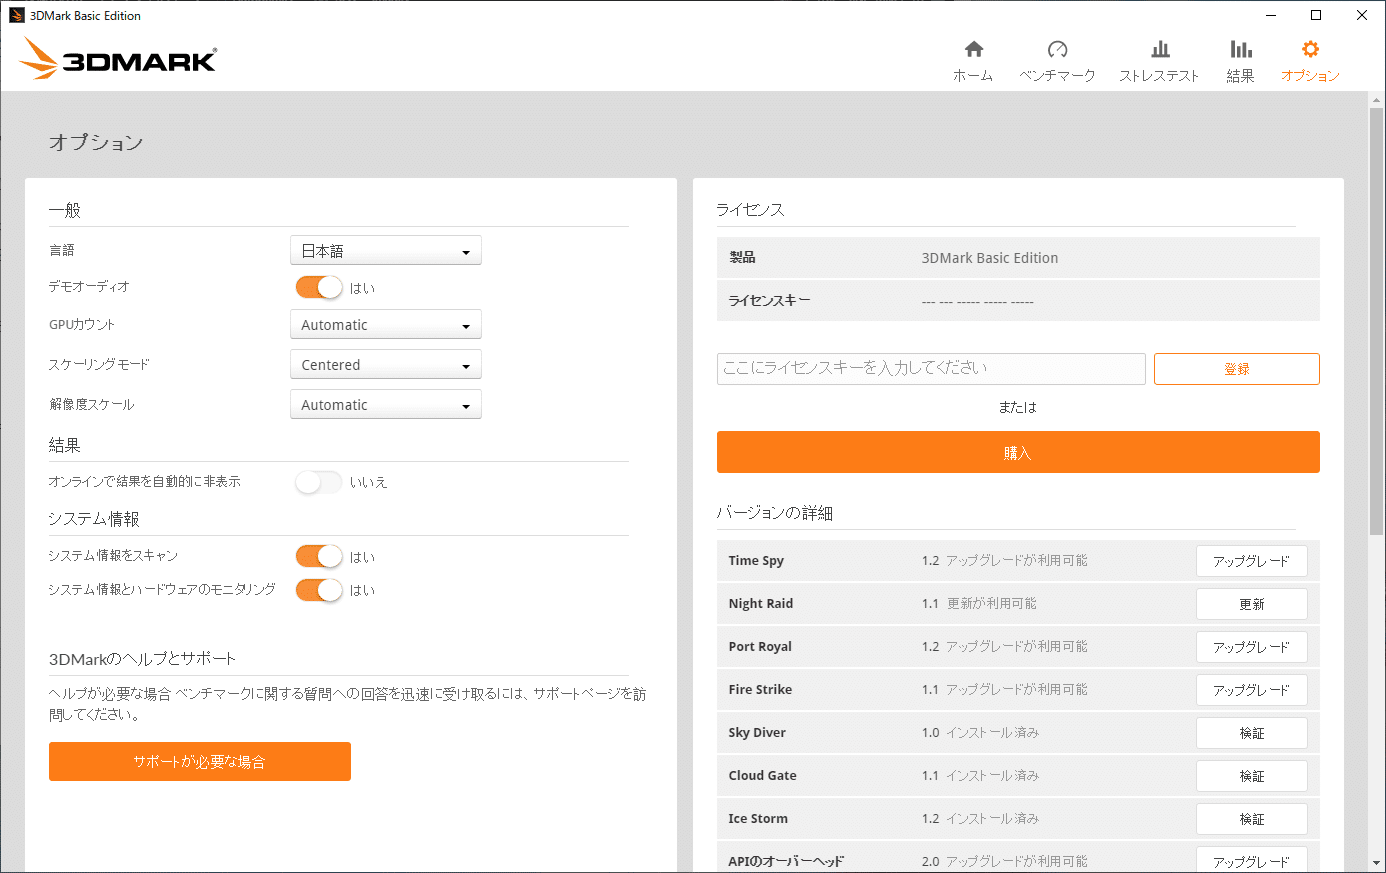Click the 'Sky Diver' row name
The height and width of the screenshot is (873, 1386).
click(757, 733)
